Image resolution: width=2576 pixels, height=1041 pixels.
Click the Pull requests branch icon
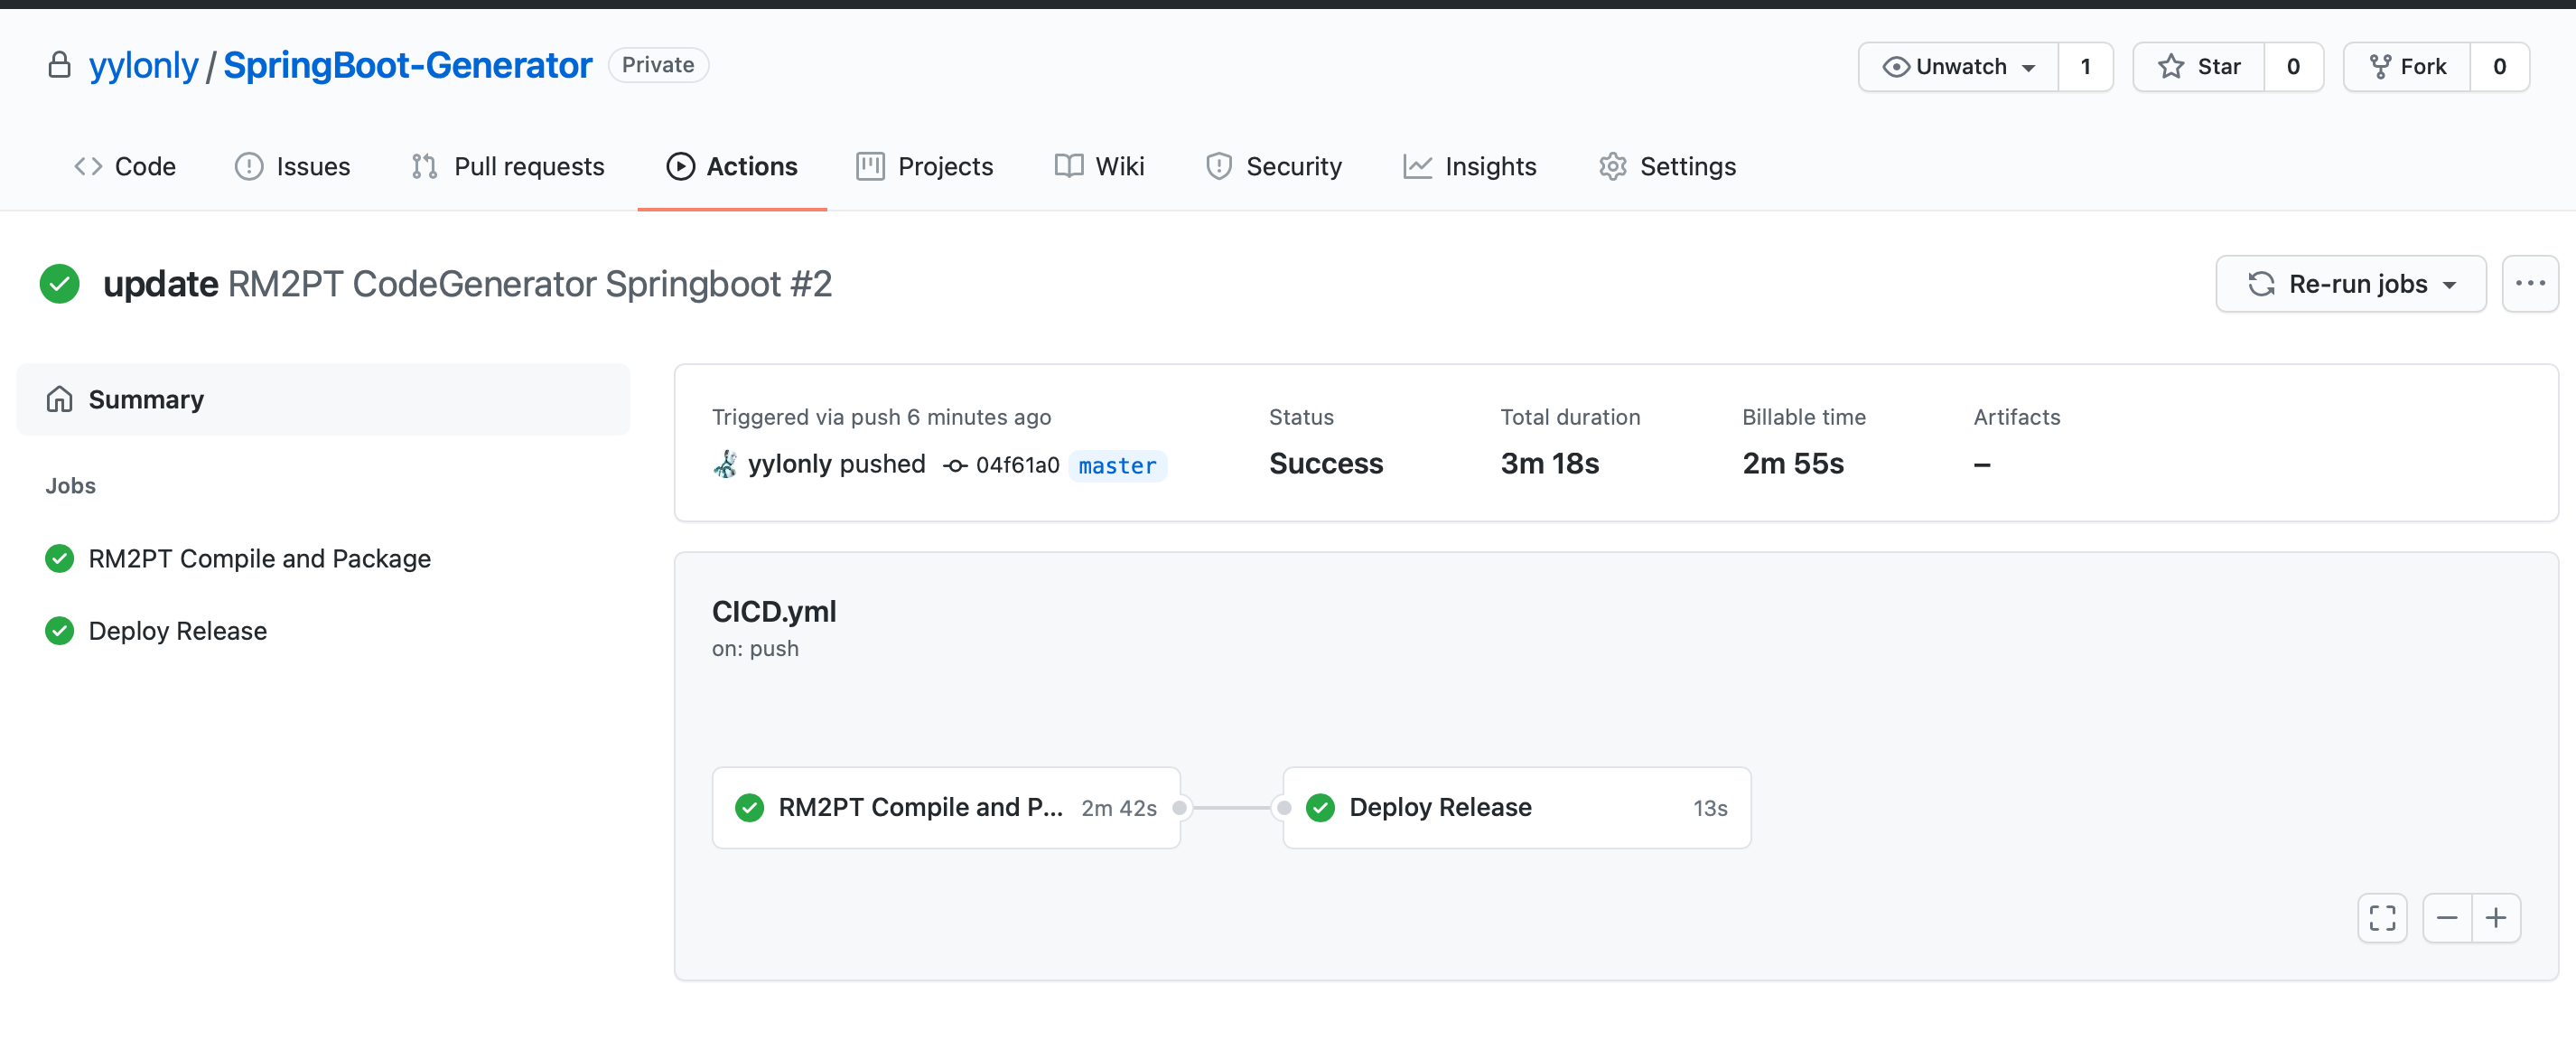(x=424, y=166)
